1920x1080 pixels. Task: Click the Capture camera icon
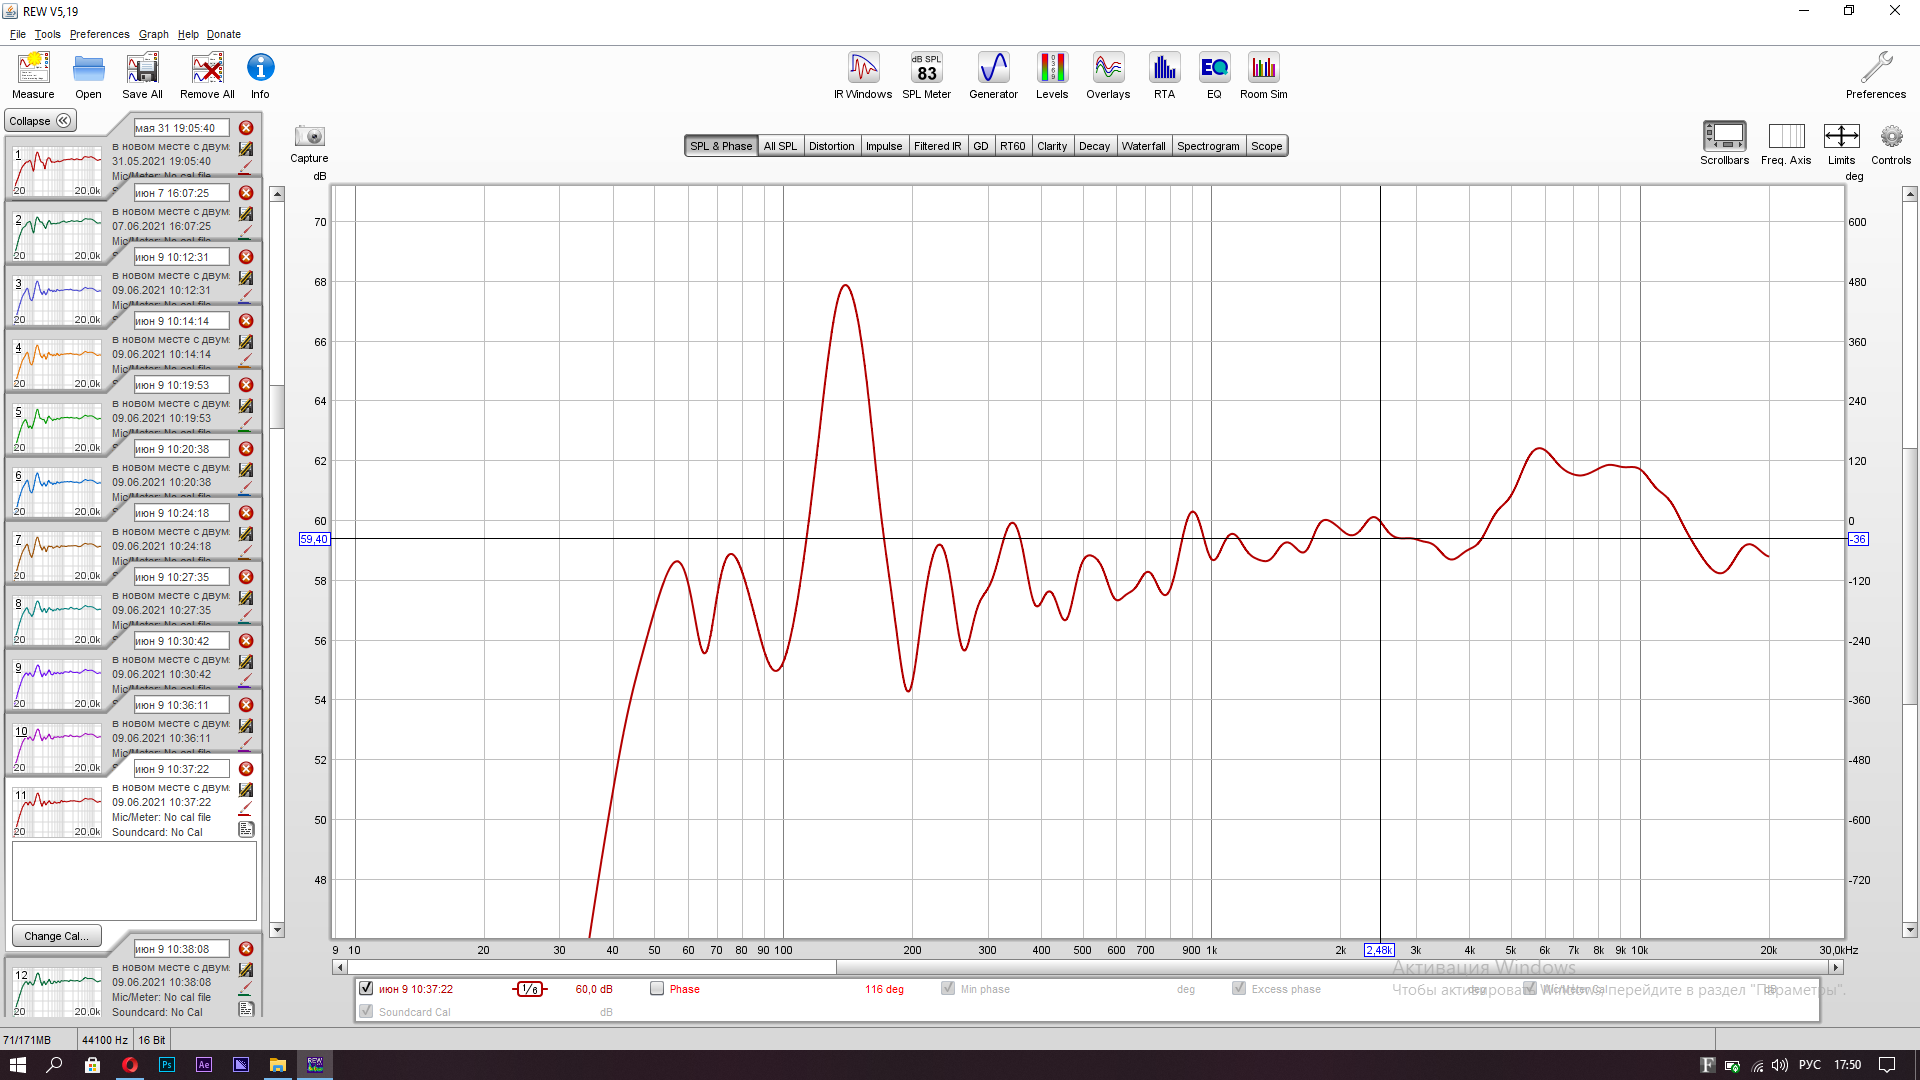coord(309,137)
